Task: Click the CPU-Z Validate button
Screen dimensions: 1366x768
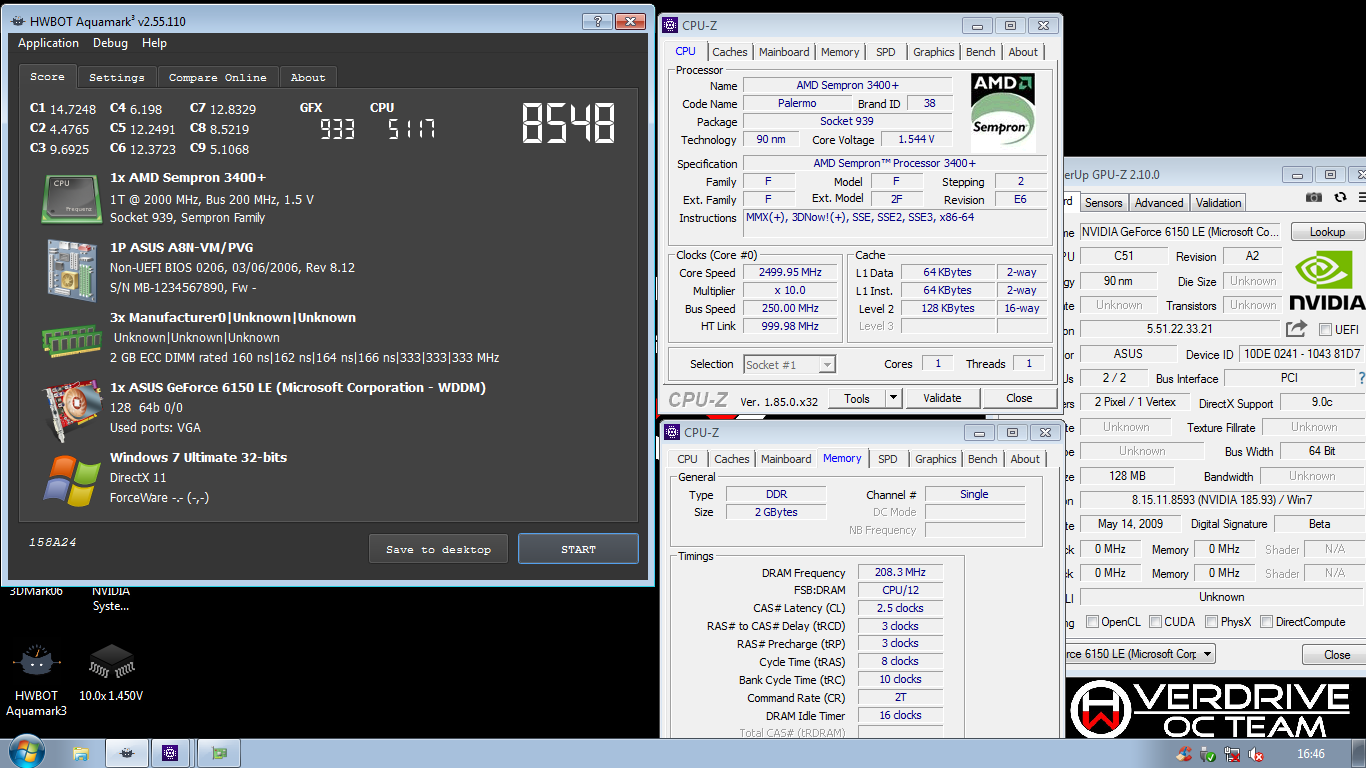Action: pyautogui.click(x=942, y=398)
